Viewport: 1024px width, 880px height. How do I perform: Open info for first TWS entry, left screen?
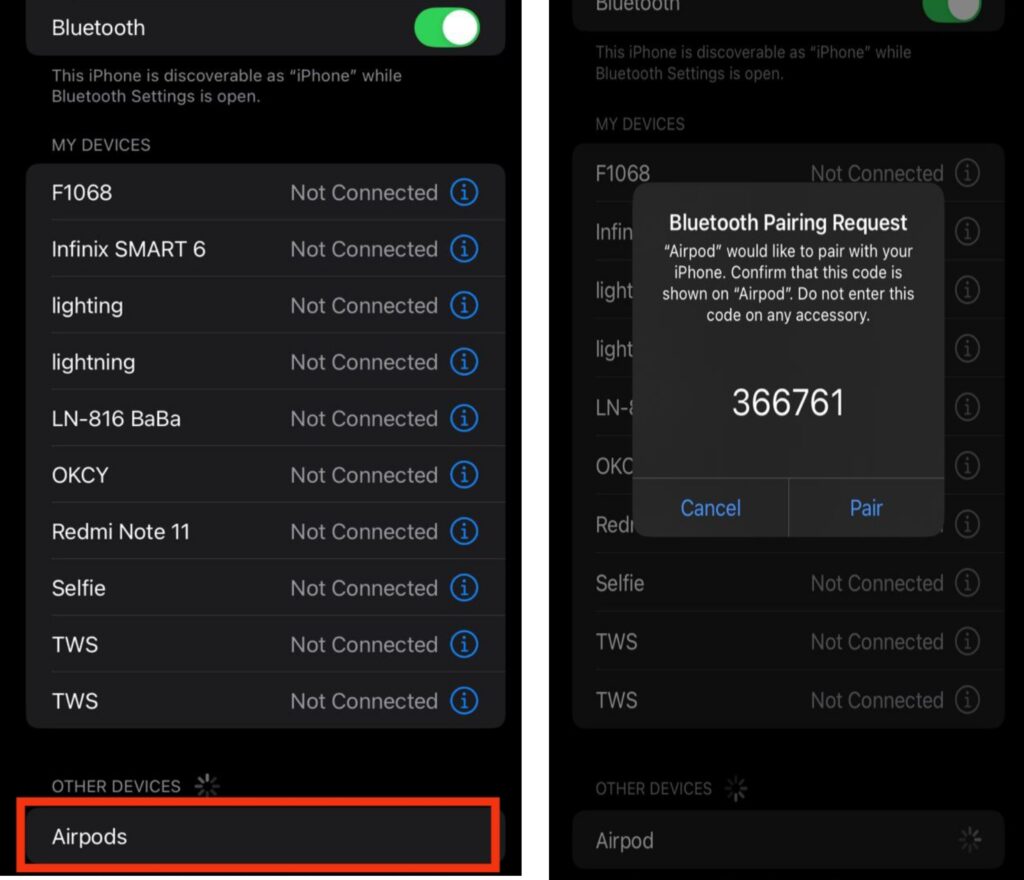[464, 645]
